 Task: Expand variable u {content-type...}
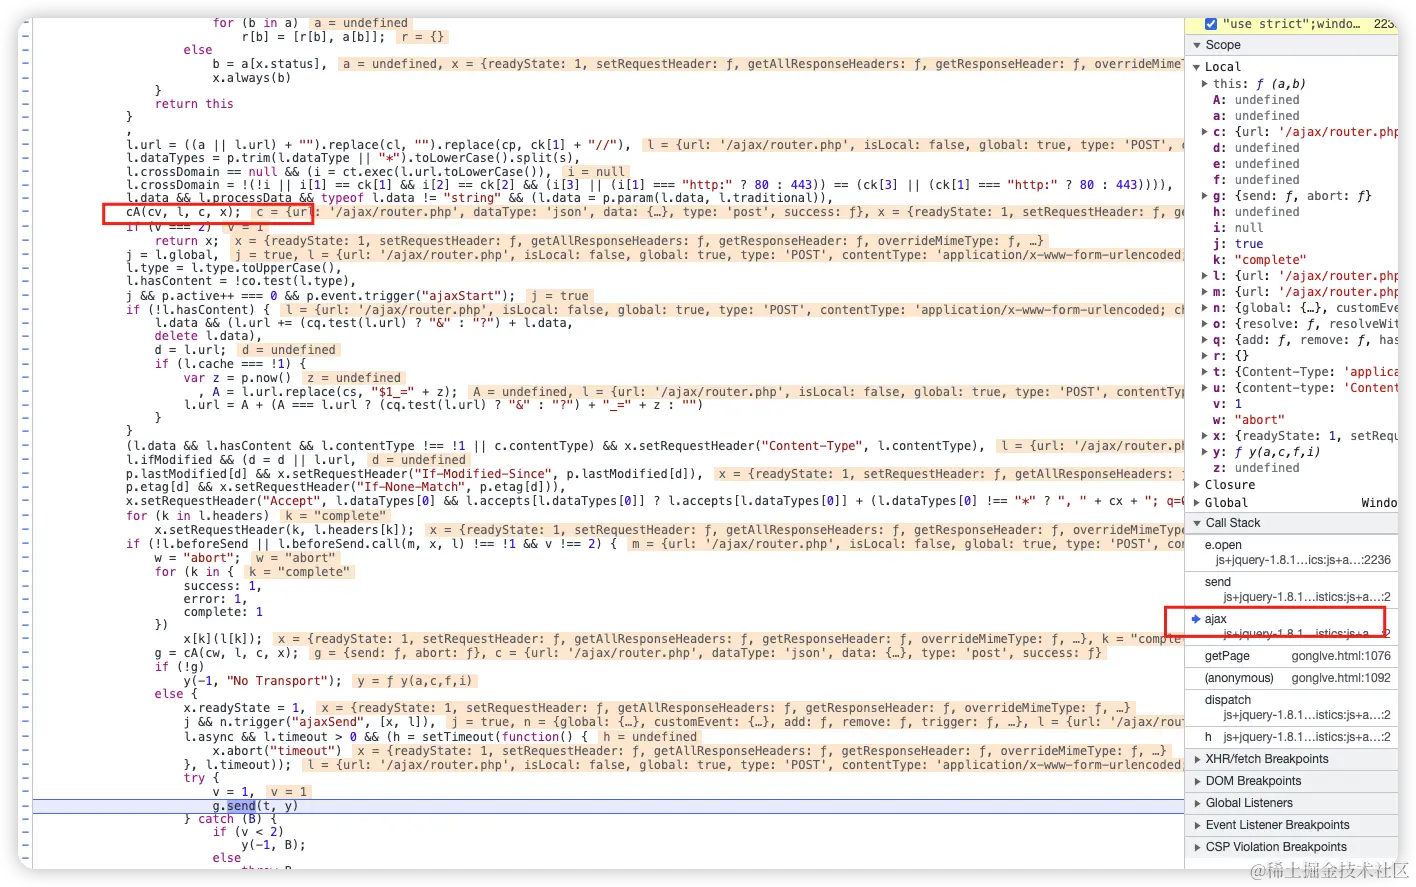pos(1205,388)
